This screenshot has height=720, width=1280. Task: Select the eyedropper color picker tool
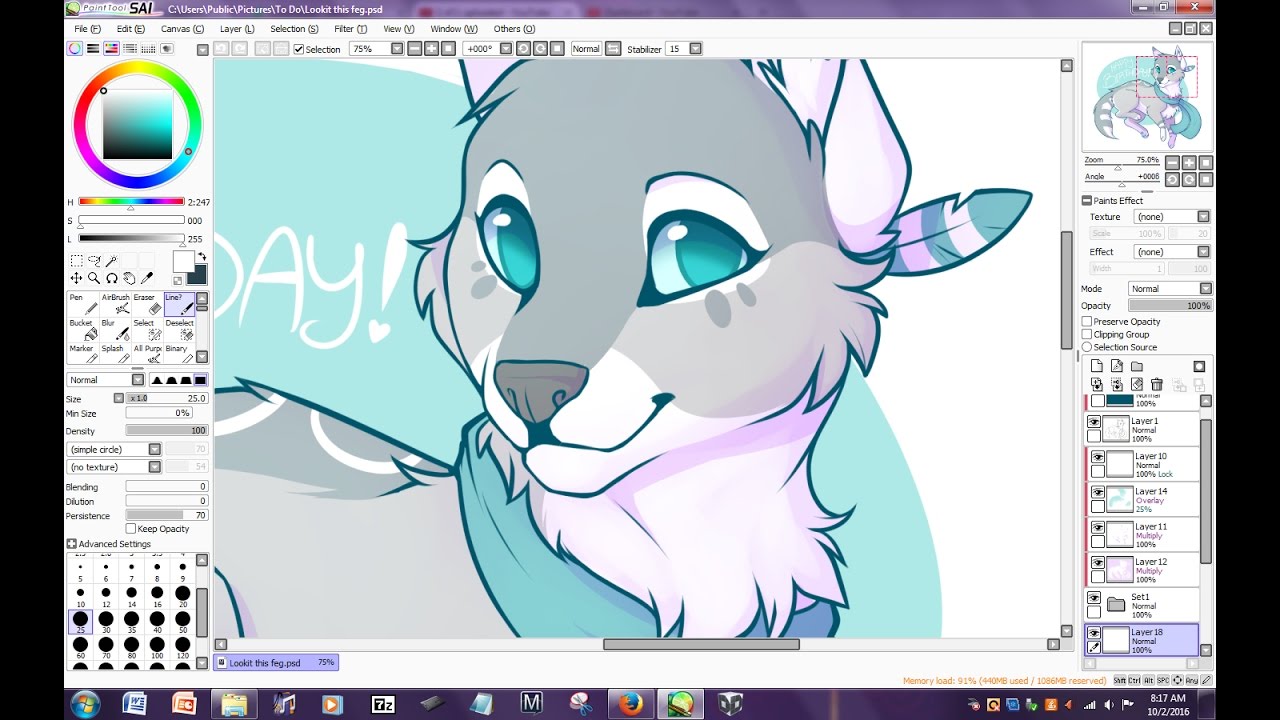click(148, 278)
